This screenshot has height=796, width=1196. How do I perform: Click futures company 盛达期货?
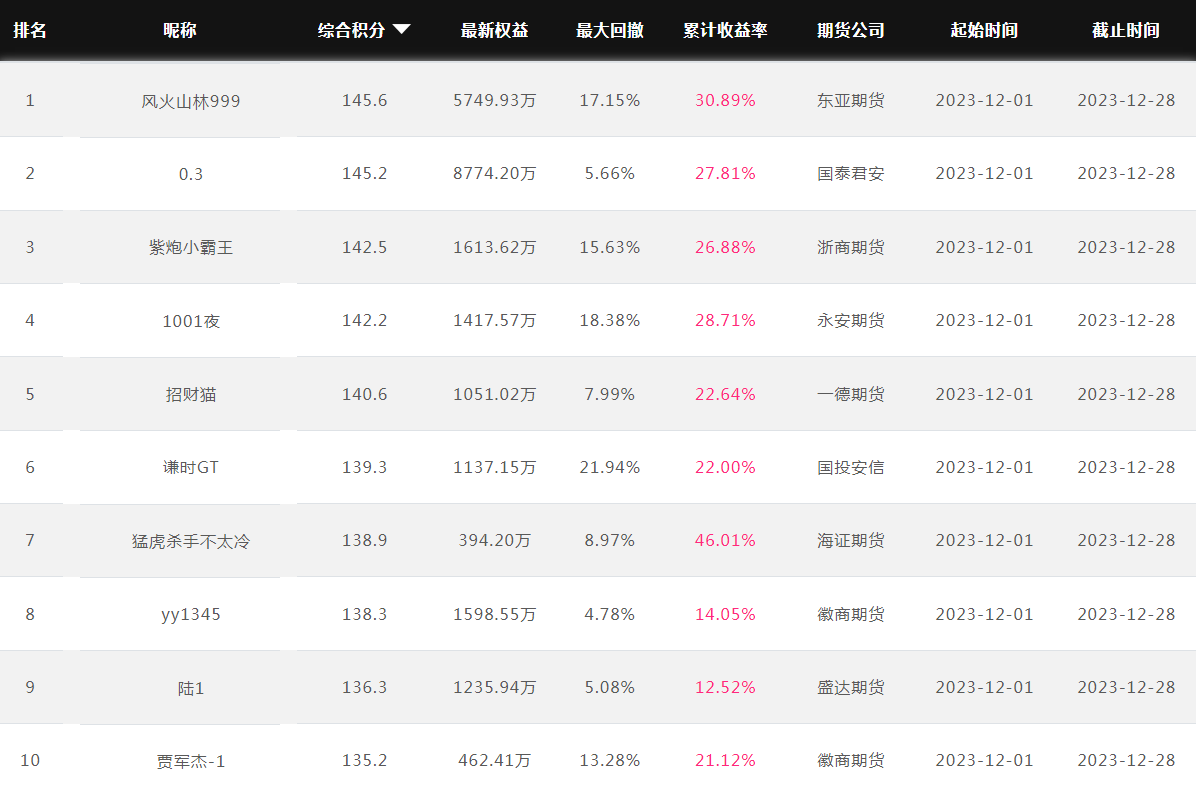click(x=850, y=687)
